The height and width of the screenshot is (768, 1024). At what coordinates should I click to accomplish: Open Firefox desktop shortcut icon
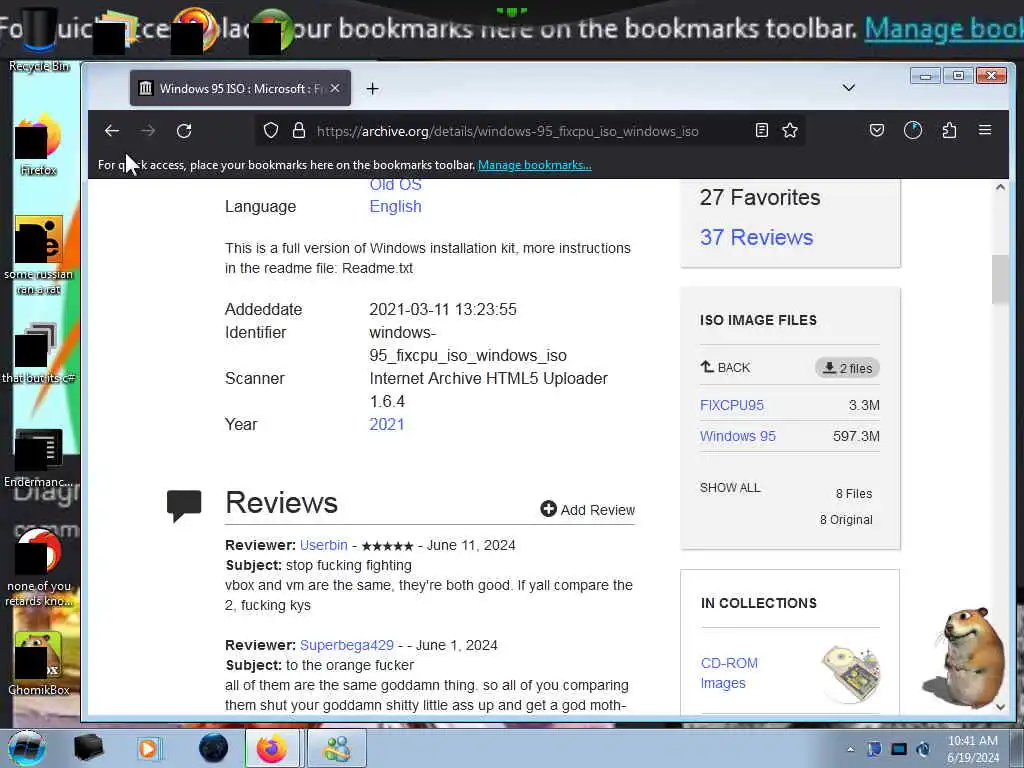tap(38, 145)
